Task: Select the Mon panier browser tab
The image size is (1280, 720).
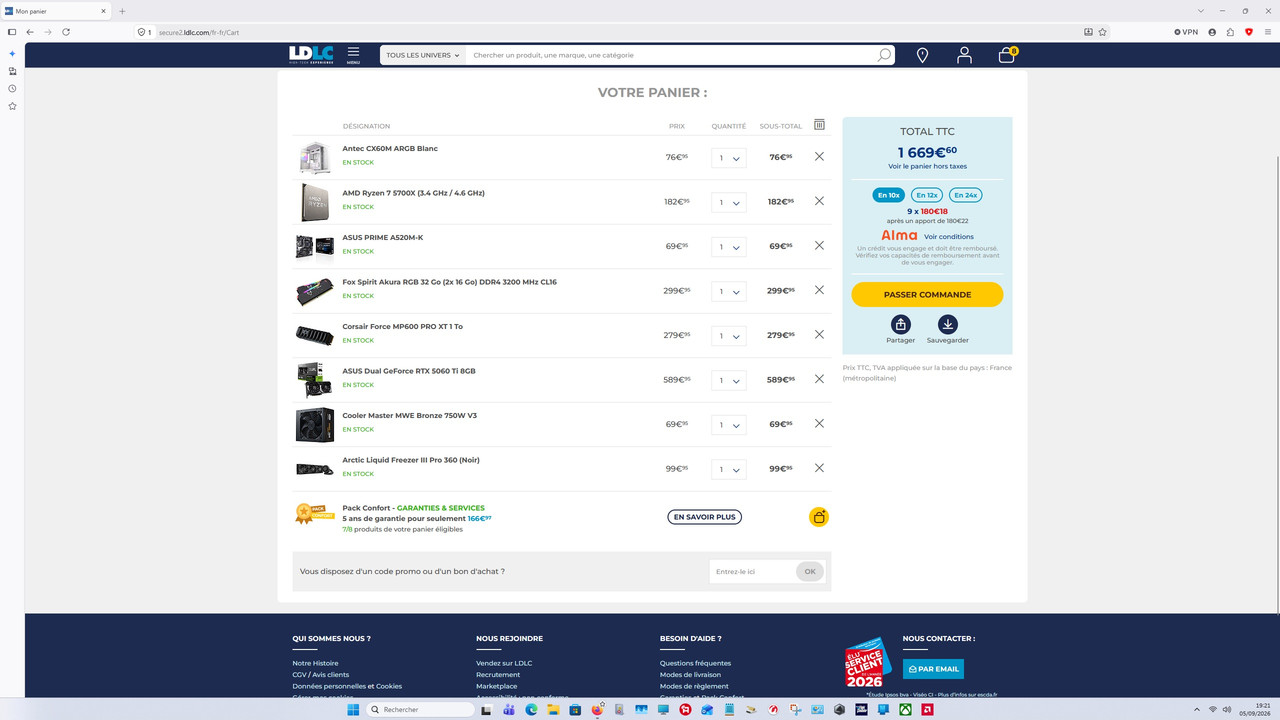Action: (x=56, y=11)
